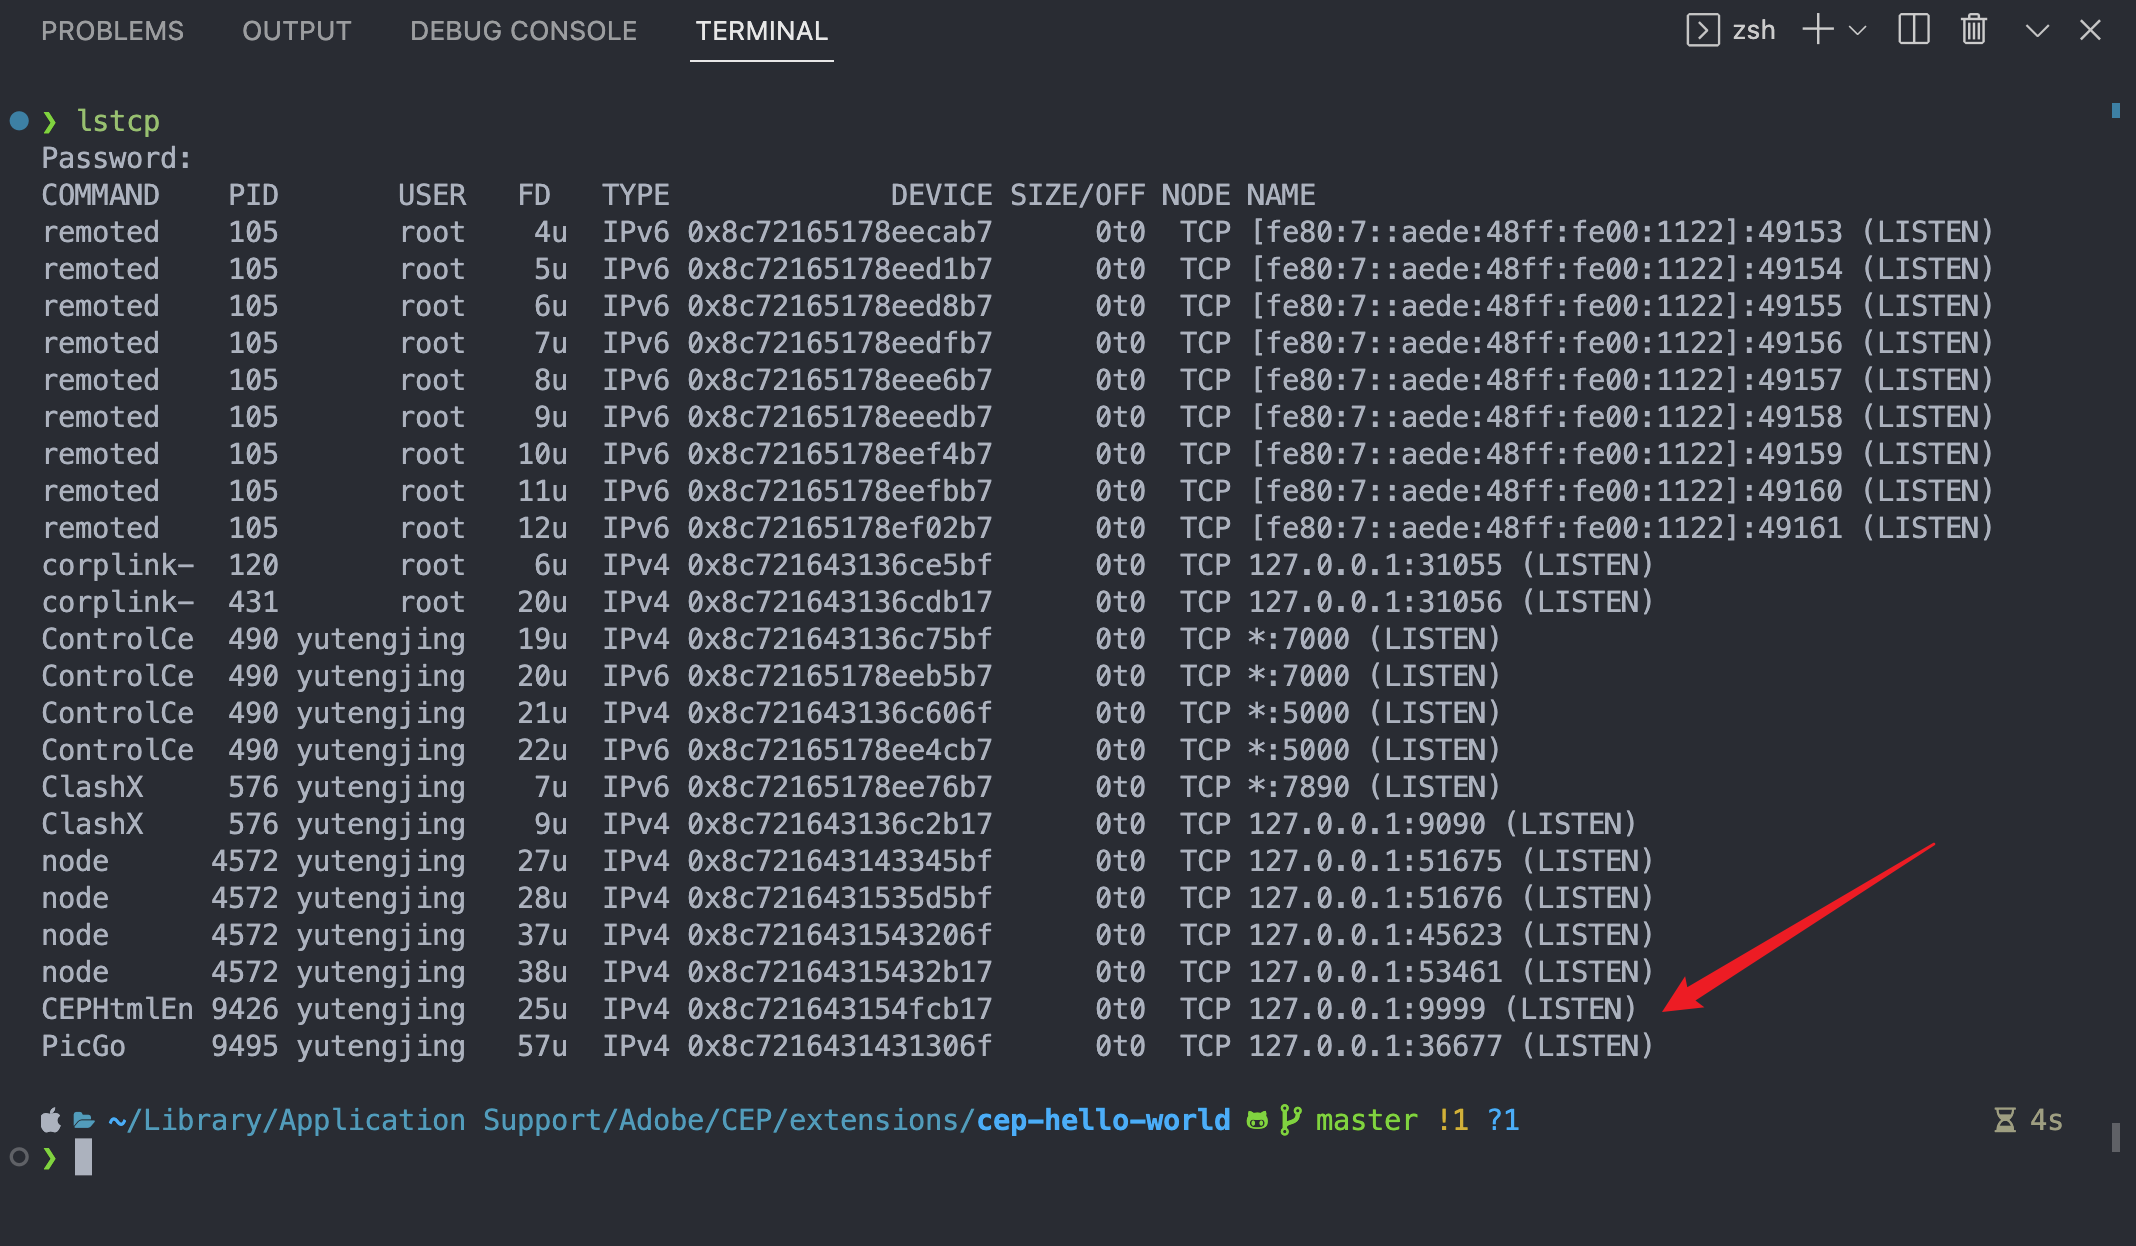
Task: Click *:5000 on the 21u ControlCe row
Action: pos(1299,713)
